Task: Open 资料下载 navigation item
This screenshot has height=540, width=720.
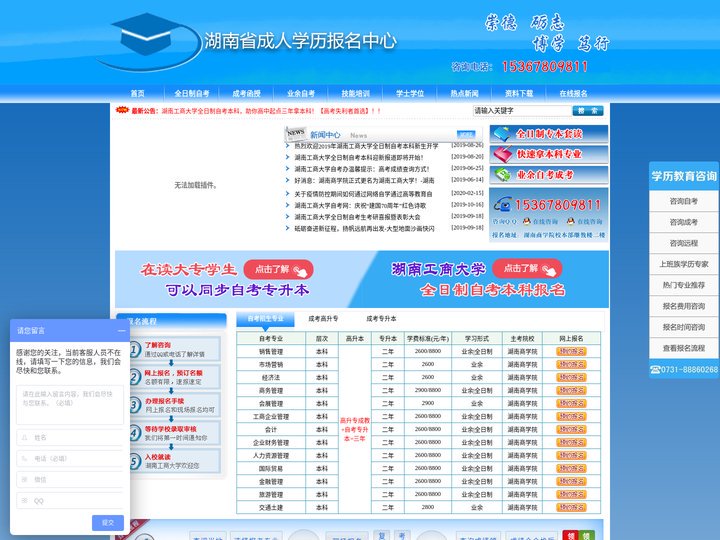Action: 519,94
